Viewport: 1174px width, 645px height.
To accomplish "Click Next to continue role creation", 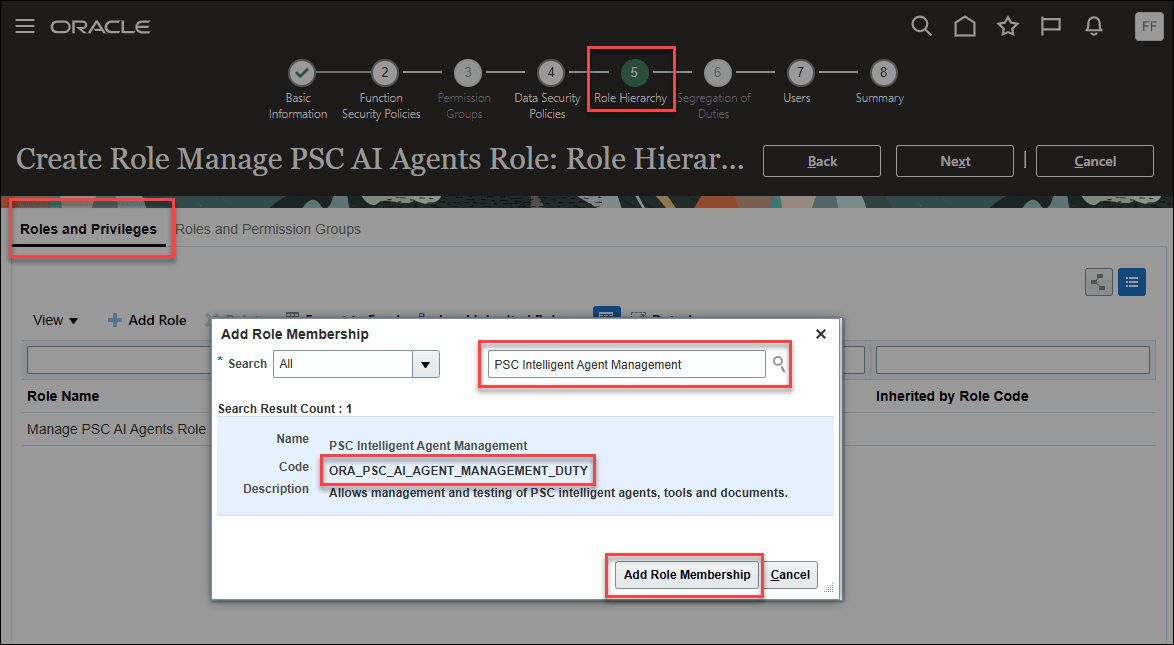I will pyautogui.click(x=954, y=161).
